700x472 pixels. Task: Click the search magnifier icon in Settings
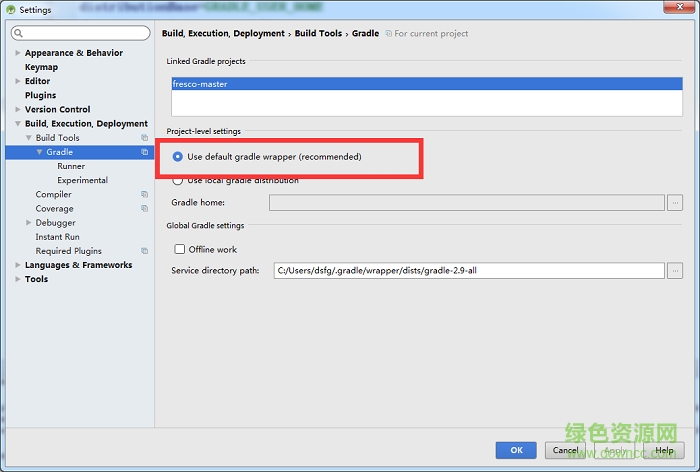18,33
